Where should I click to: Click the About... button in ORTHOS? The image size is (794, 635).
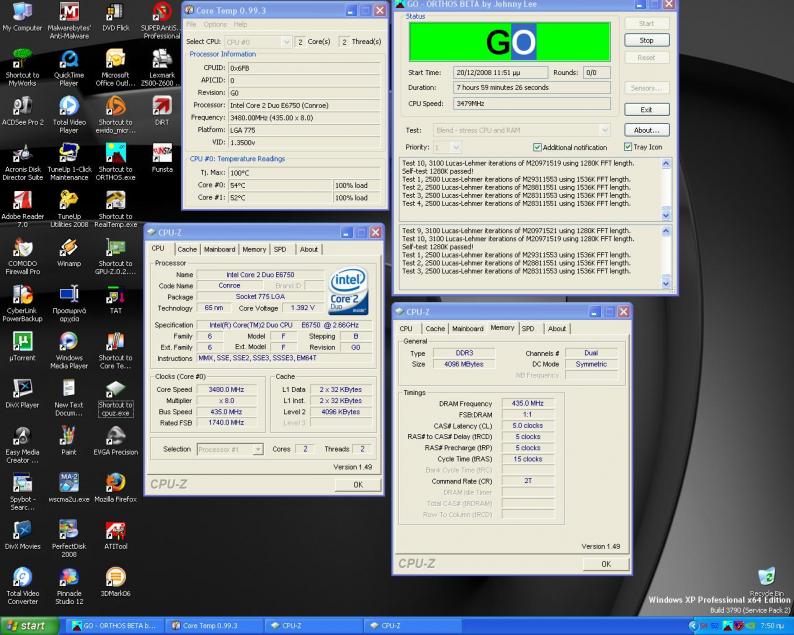click(647, 130)
